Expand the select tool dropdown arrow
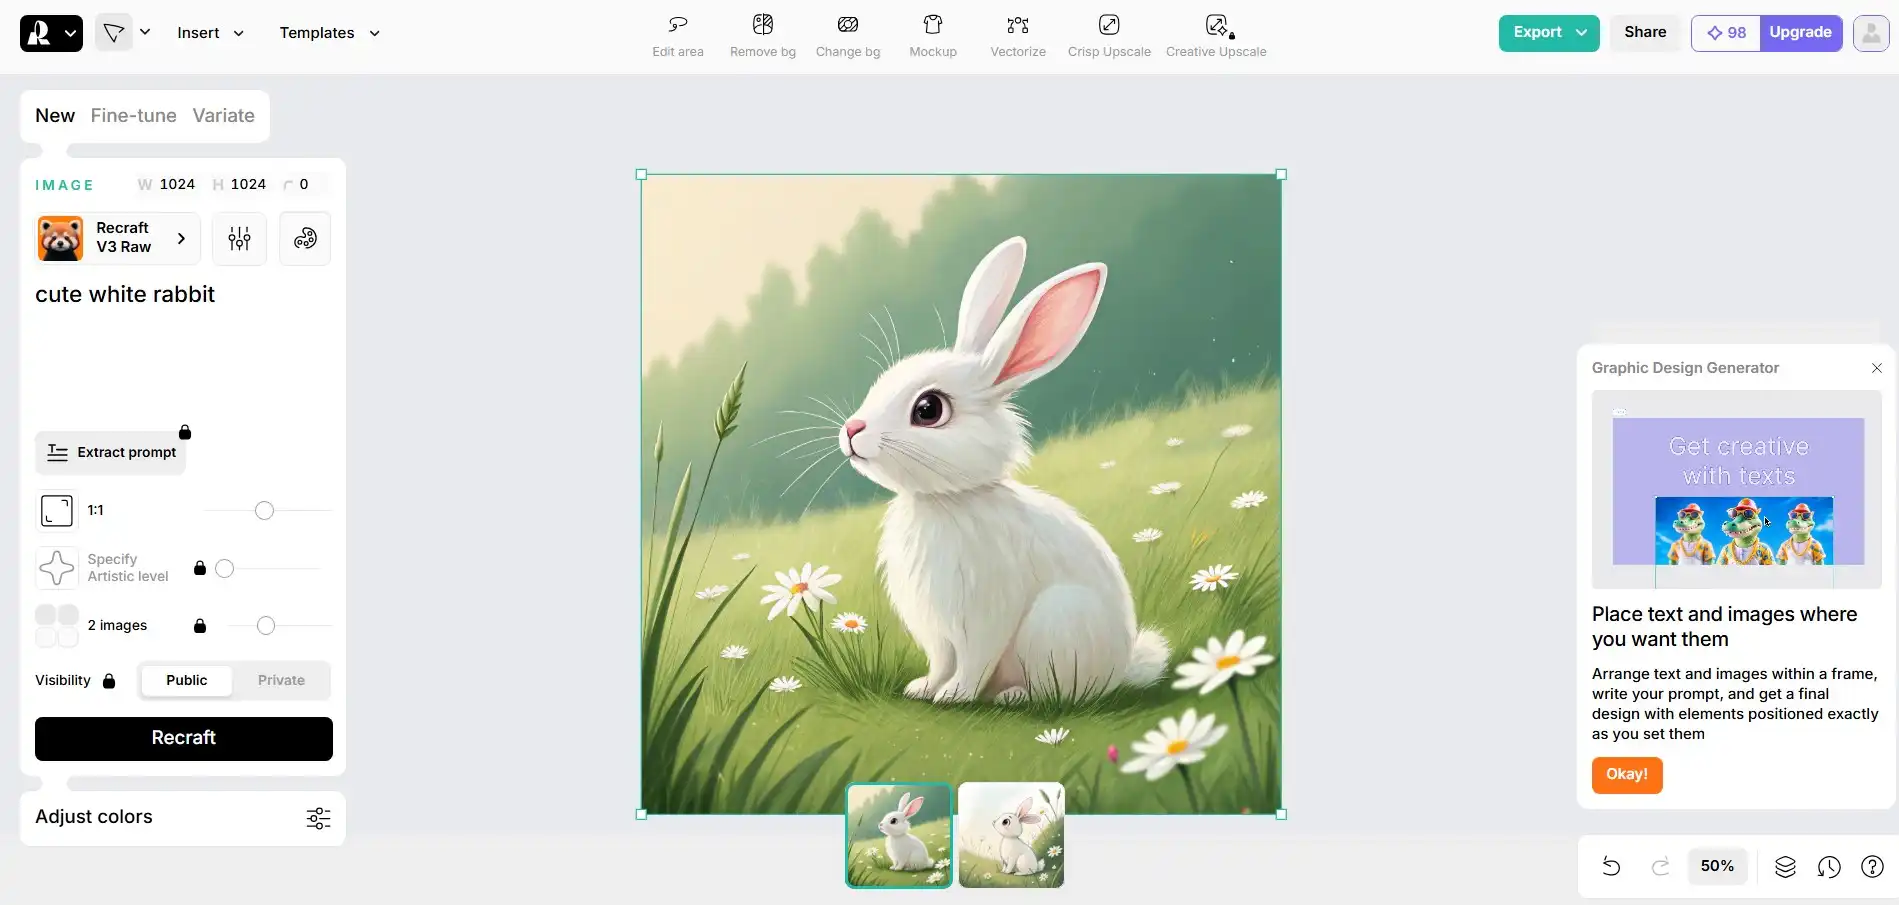 point(145,32)
